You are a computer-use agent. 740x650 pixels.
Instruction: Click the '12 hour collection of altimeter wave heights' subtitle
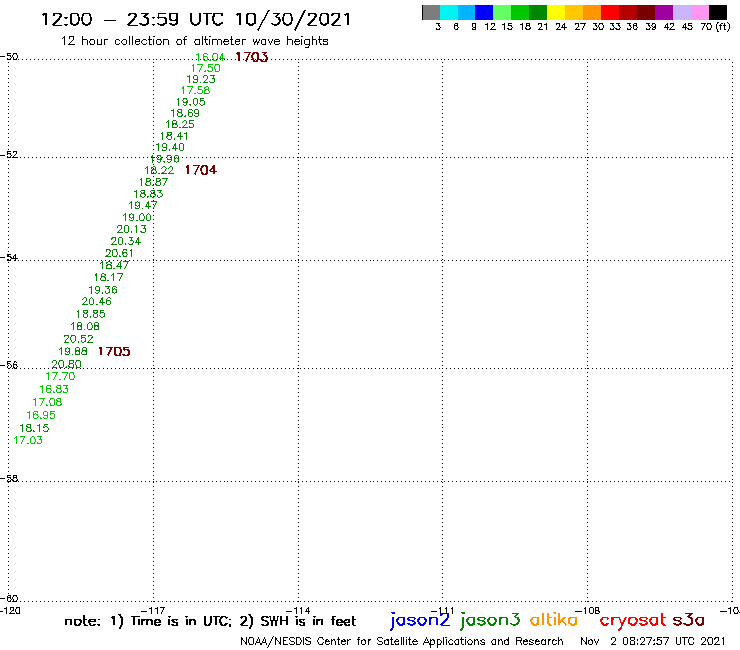point(194,41)
